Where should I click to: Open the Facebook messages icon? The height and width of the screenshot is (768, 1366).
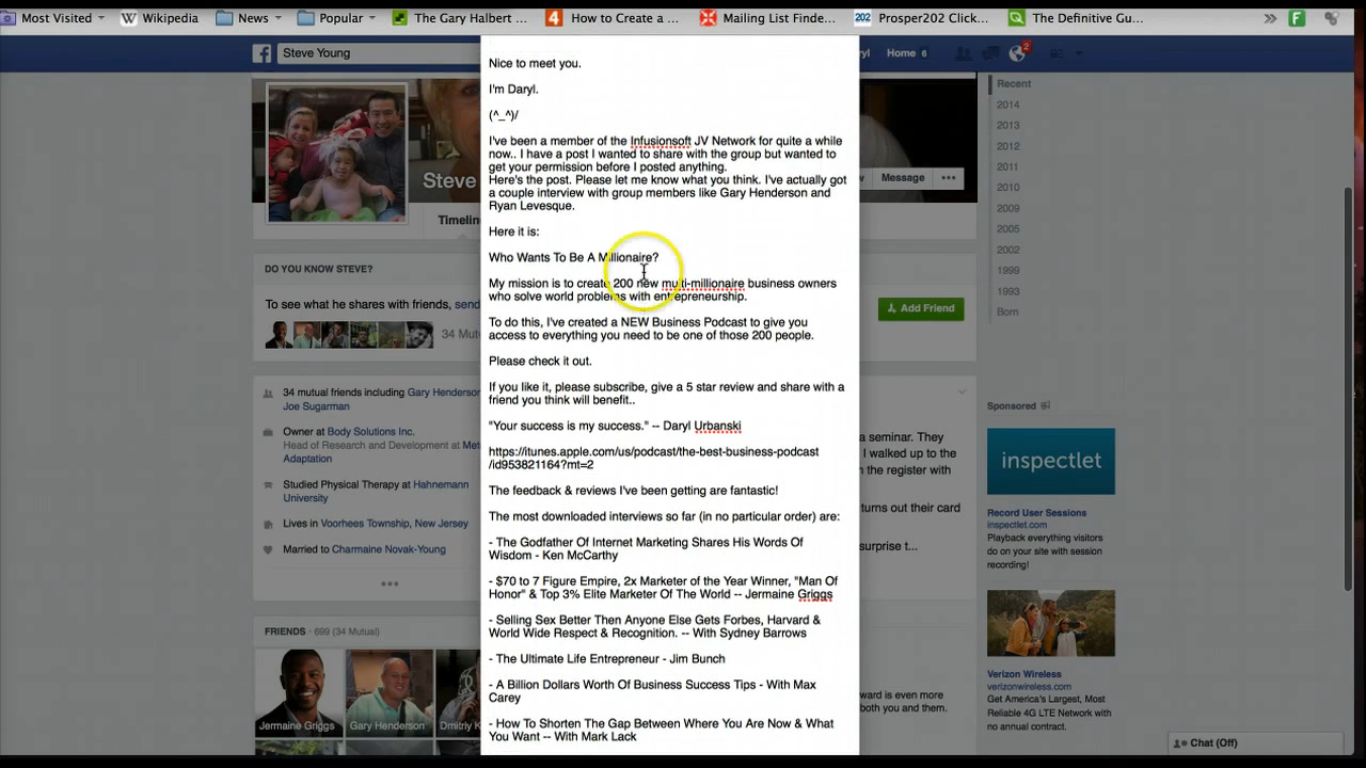coord(991,53)
